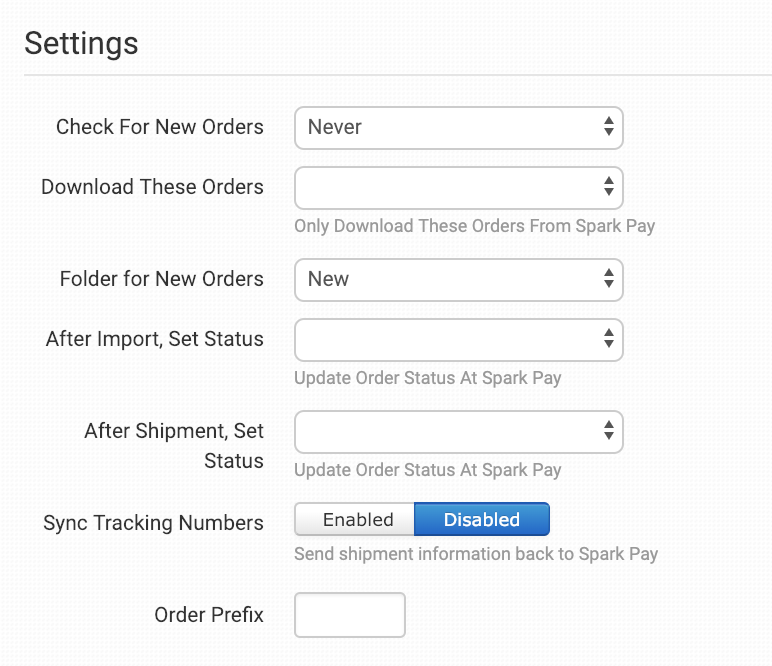
Task: Click the Download These Orders label
Action: [x=152, y=187]
